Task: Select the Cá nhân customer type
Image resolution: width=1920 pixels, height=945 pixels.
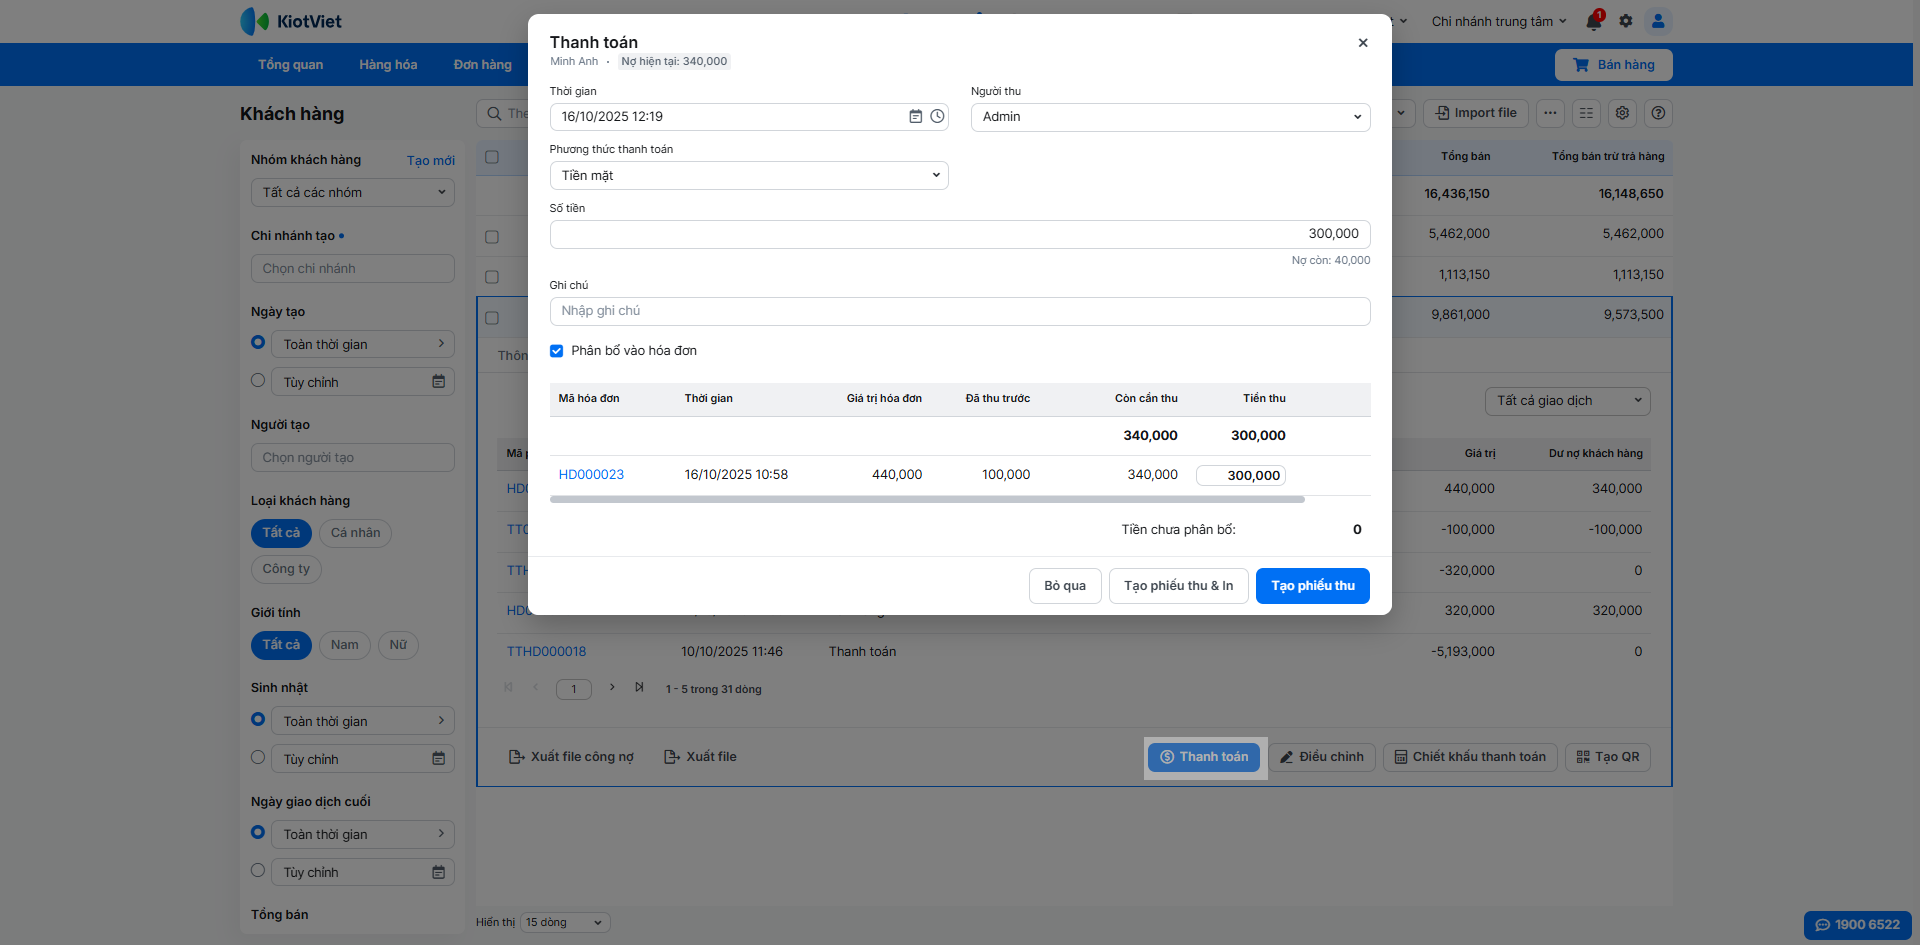Action: [x=356, y=533]
